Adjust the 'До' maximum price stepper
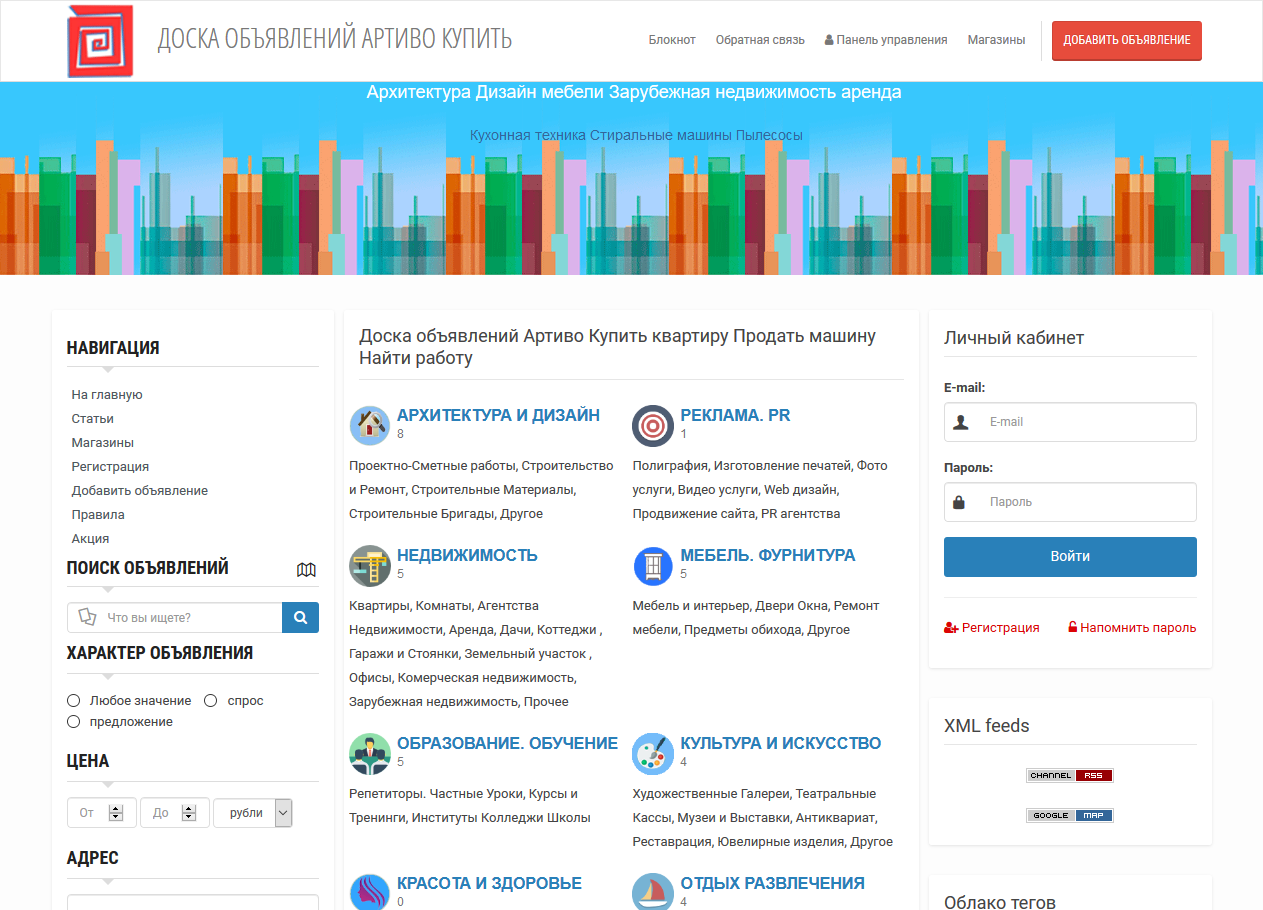The height and width of the screenshot is (910, 1263). point(189,813)
